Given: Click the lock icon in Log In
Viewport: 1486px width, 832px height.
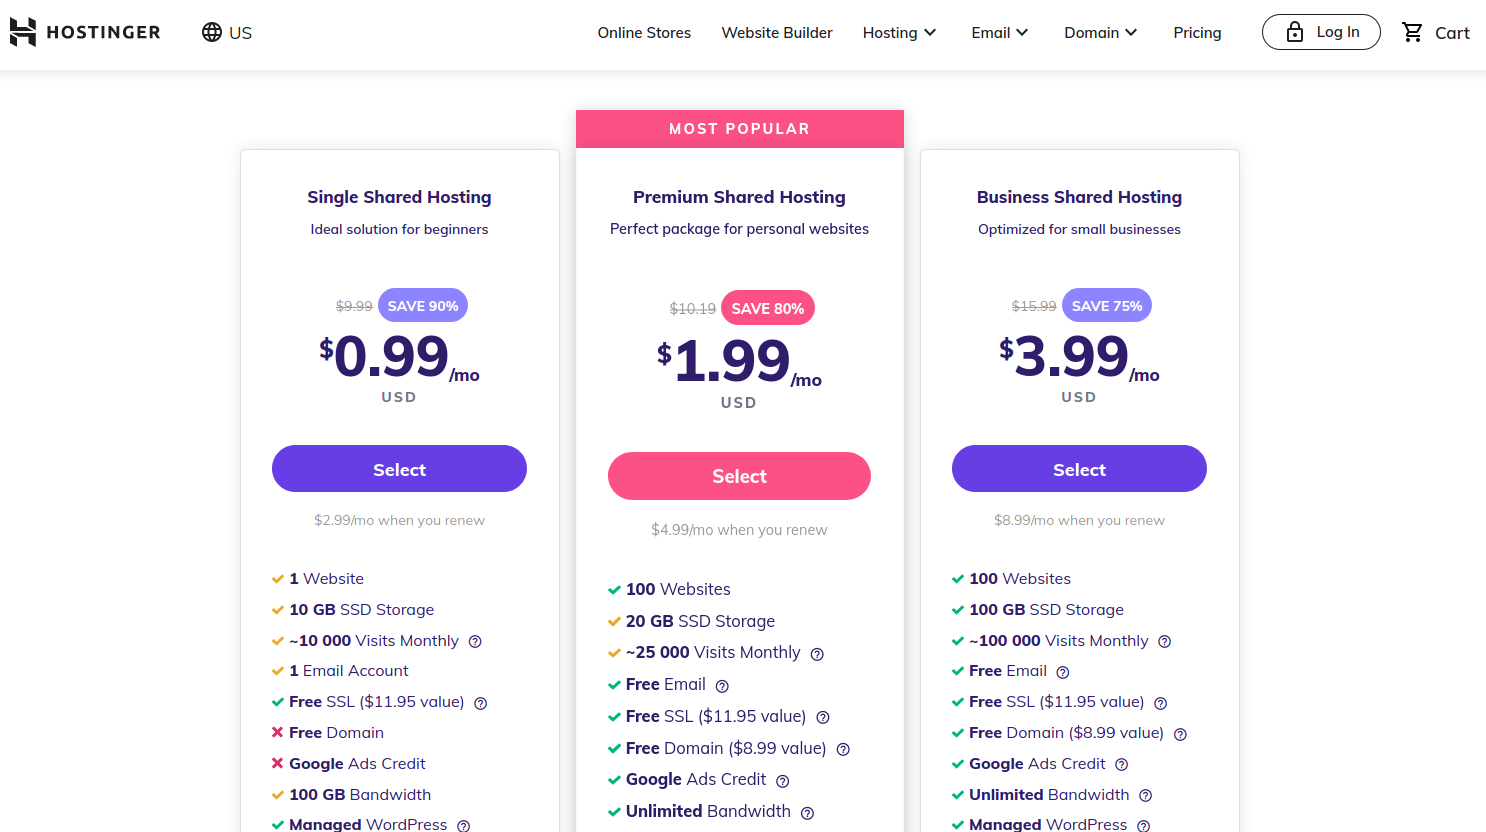Looking at the screenshot, I should (1295, 32).
